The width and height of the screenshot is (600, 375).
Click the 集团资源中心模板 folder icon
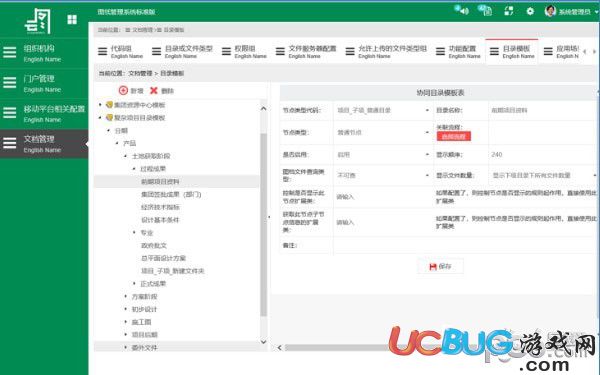(x=109, y=104)
